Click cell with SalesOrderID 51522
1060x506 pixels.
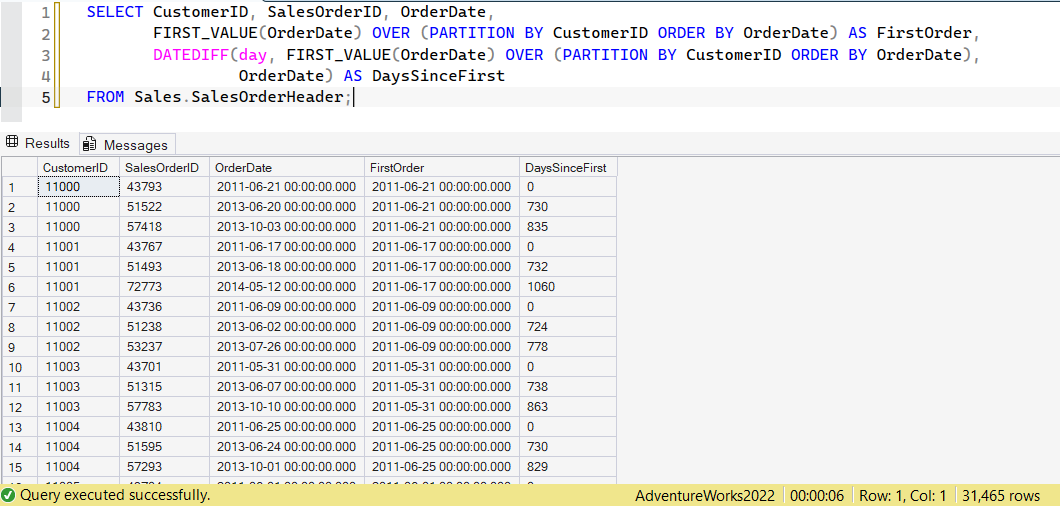pos(164,206)
